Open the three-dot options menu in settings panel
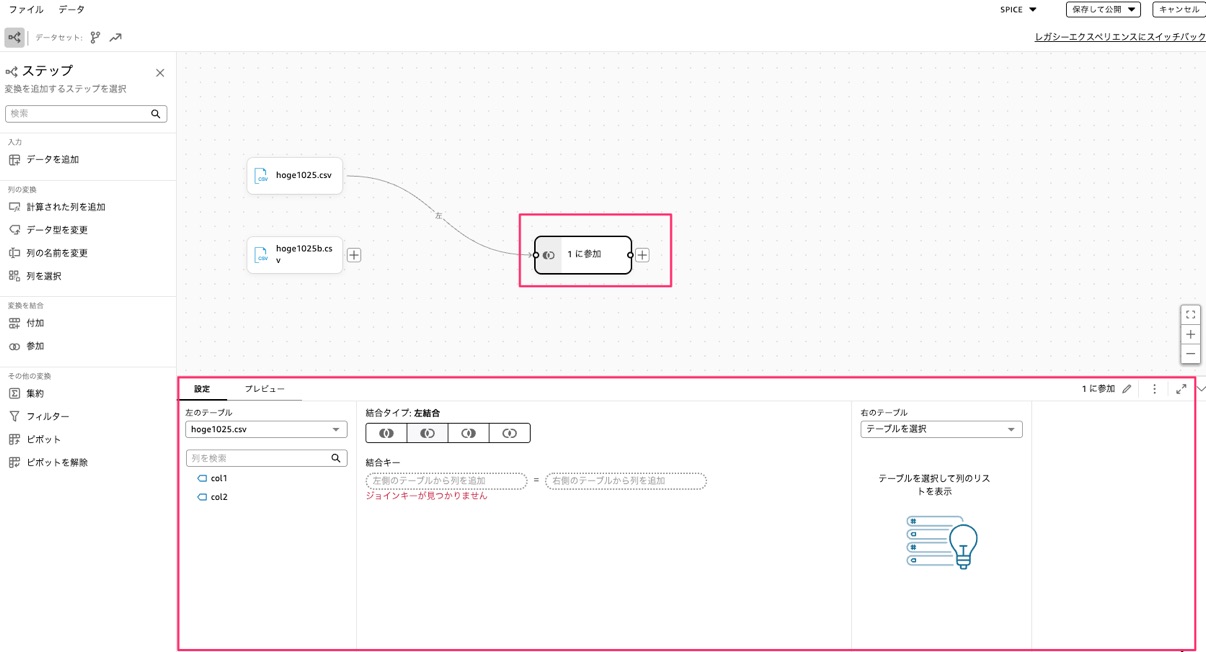Image resolution: width=1206 pixels, height=652 pixels. 1154,389
